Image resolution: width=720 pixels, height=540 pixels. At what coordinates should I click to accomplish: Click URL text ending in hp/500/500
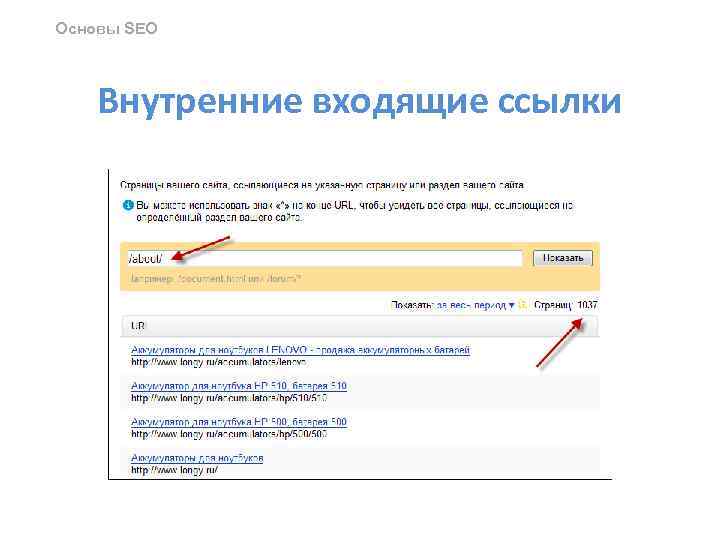coord(229,434)
